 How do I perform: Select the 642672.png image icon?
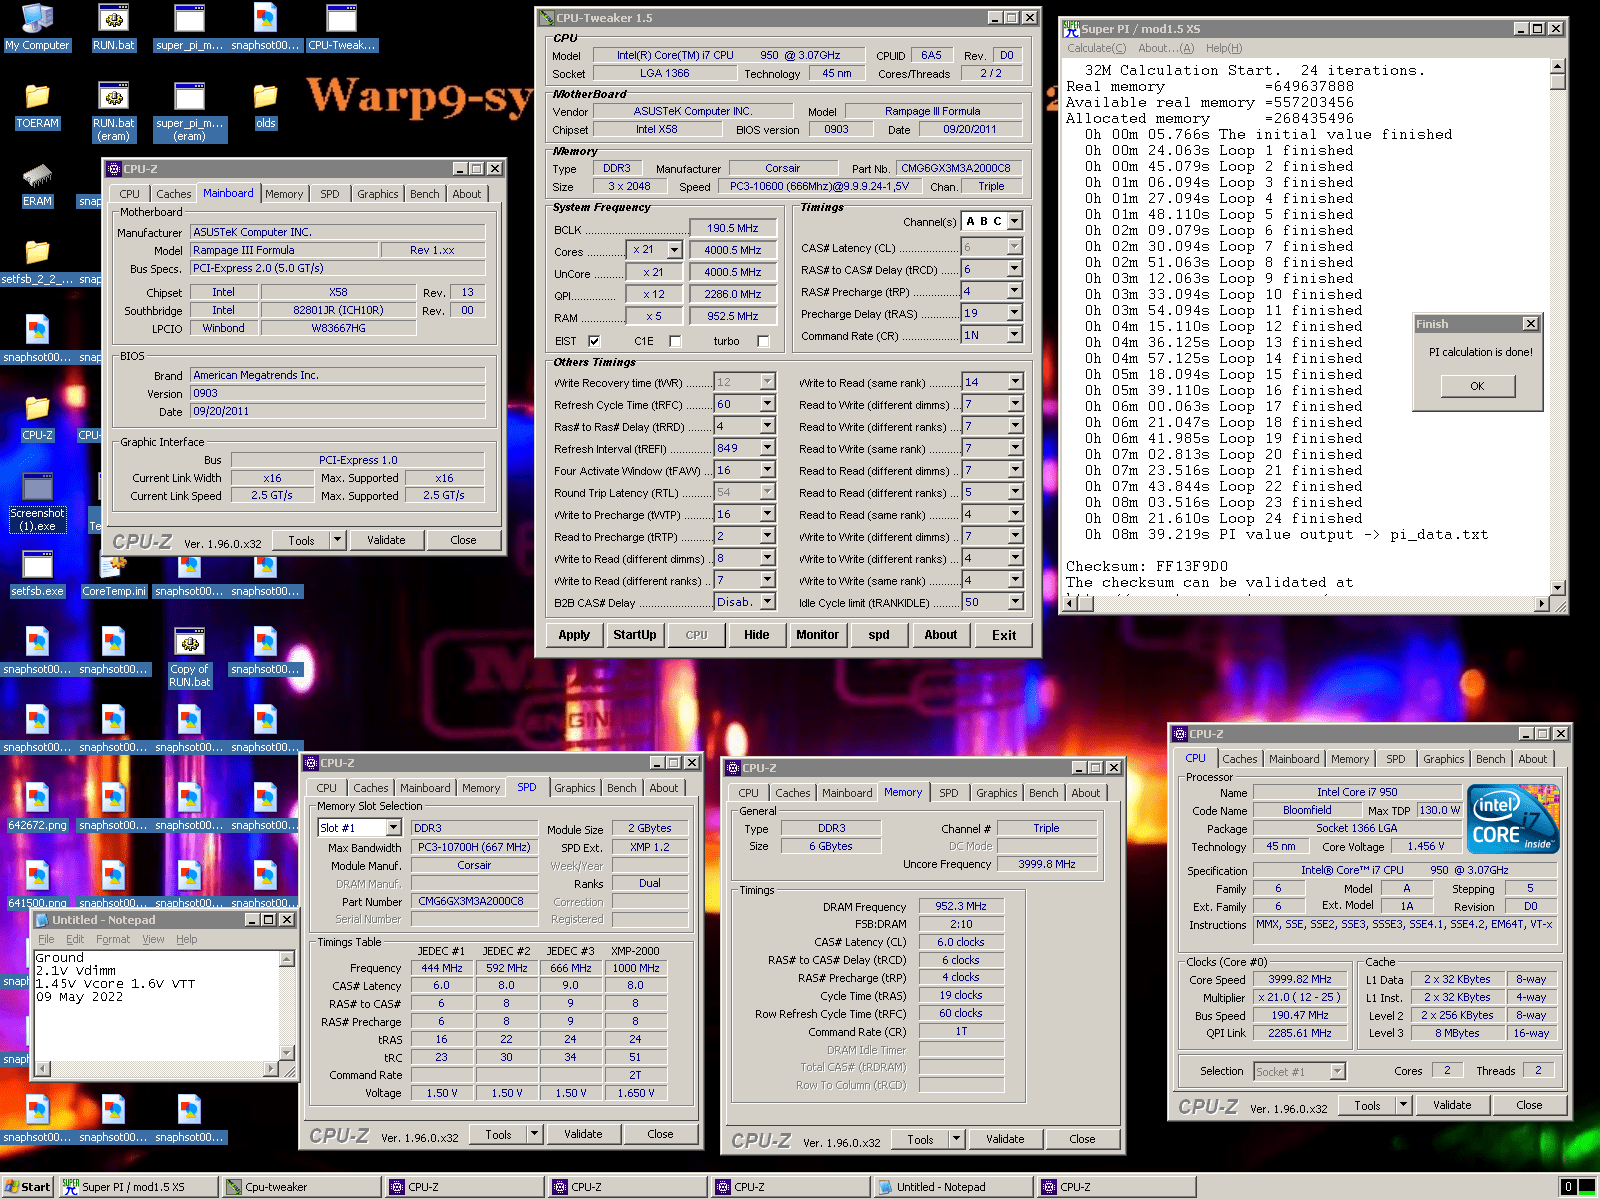37,808
